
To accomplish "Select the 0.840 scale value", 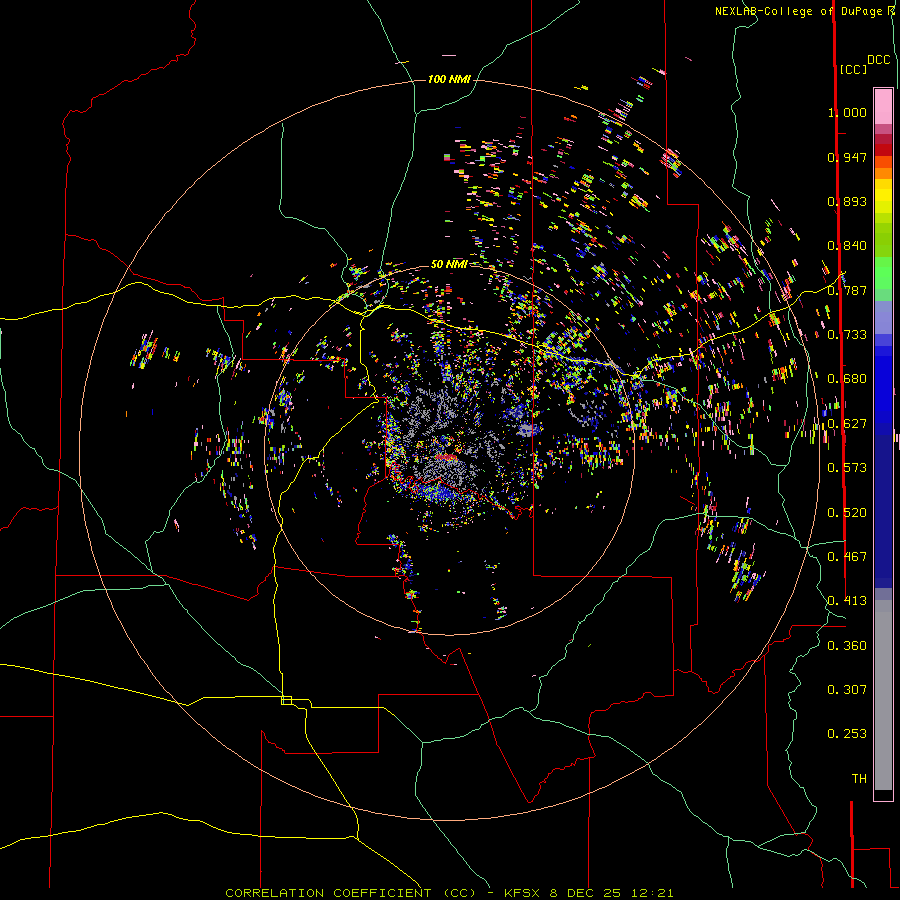I will pyautogui.click(x=847, y=246).
